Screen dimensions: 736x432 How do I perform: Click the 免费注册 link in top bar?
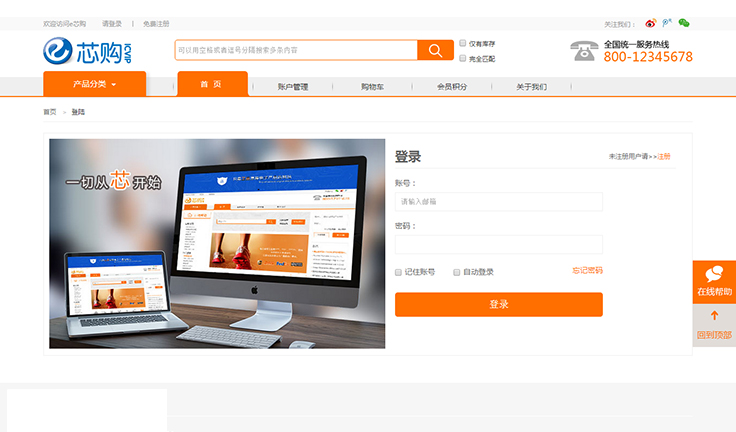(x=156, y=23)
